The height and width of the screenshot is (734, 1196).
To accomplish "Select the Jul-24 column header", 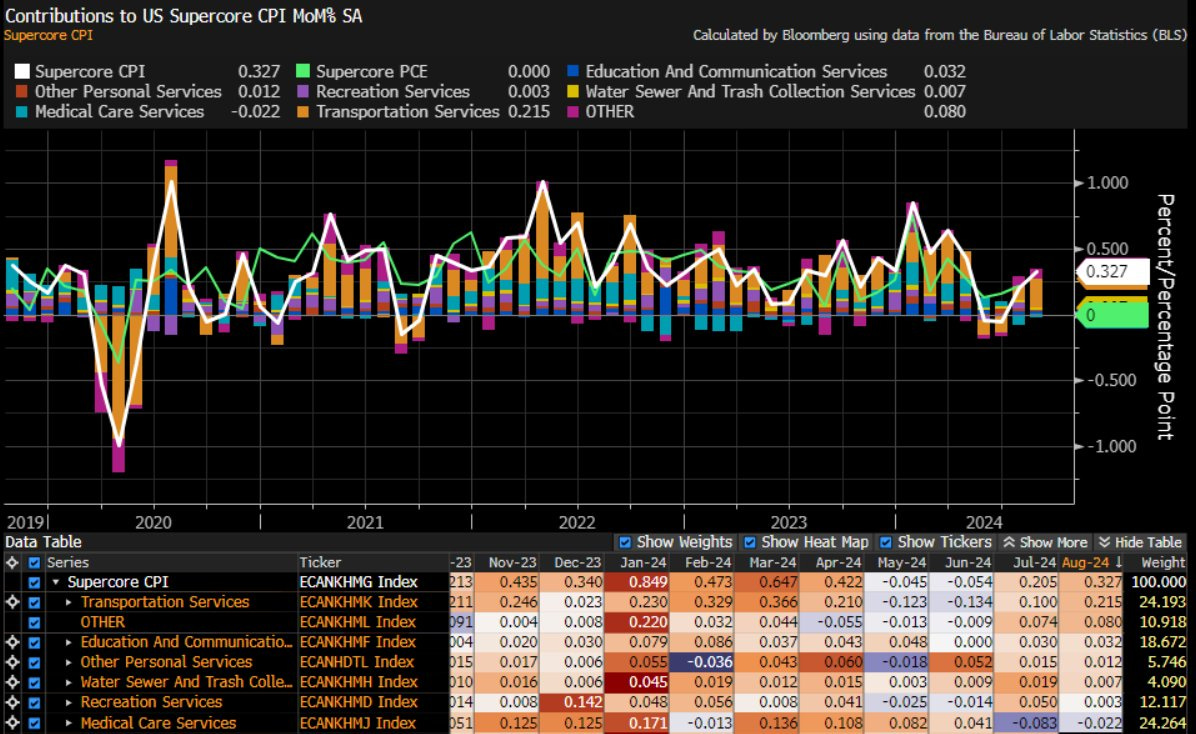I will pyautogui.click(x=1033, y=562).
